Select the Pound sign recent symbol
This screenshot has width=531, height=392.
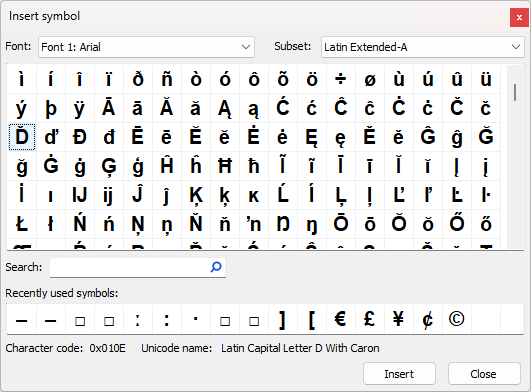(x=369, y=319)
